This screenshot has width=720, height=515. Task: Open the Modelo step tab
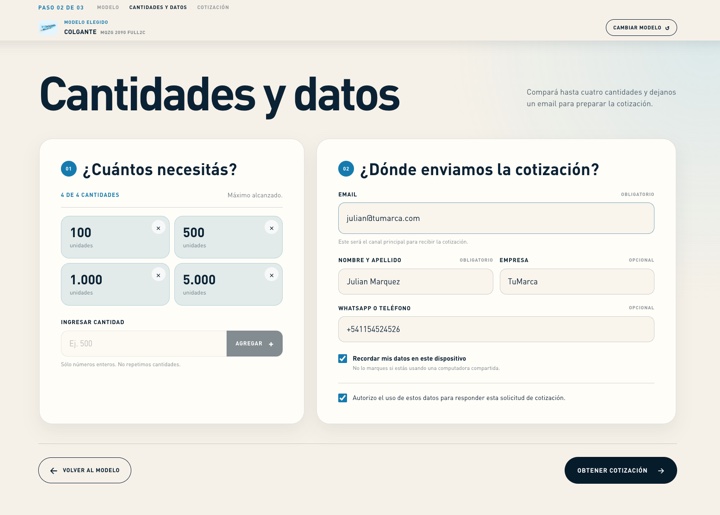pos(108,7)
